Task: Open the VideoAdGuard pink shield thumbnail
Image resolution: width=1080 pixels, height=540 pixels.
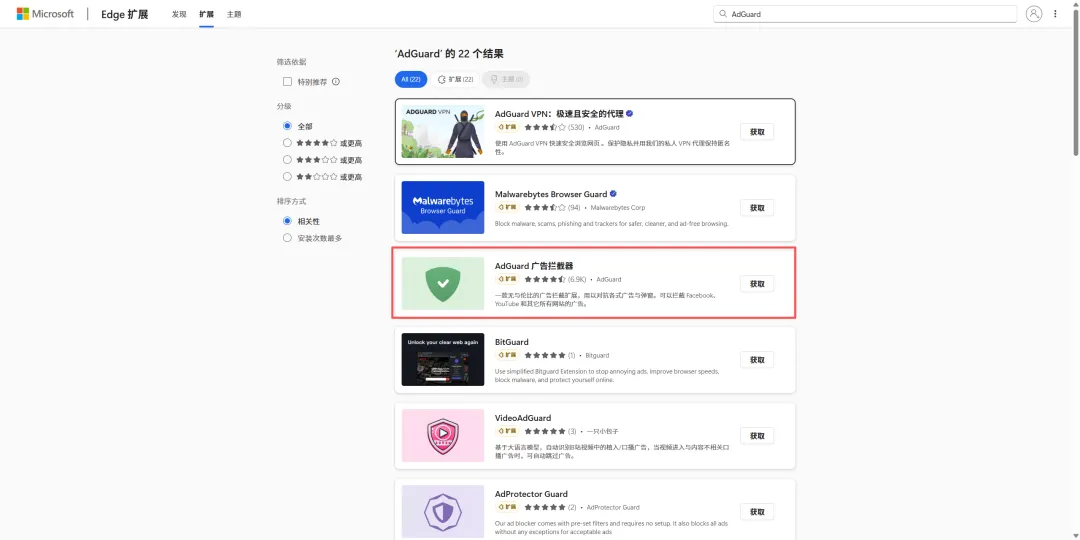Action: coord(443,435)
